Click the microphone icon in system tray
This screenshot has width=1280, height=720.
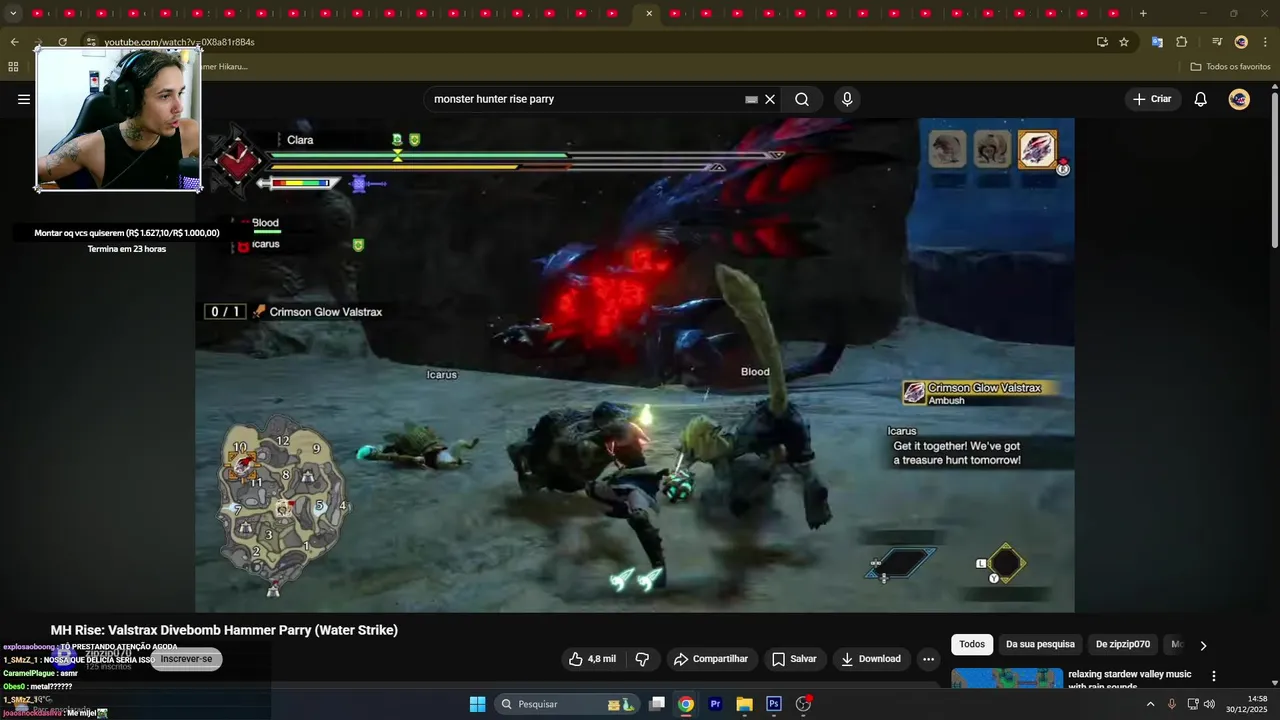(x=1172, y=704)
